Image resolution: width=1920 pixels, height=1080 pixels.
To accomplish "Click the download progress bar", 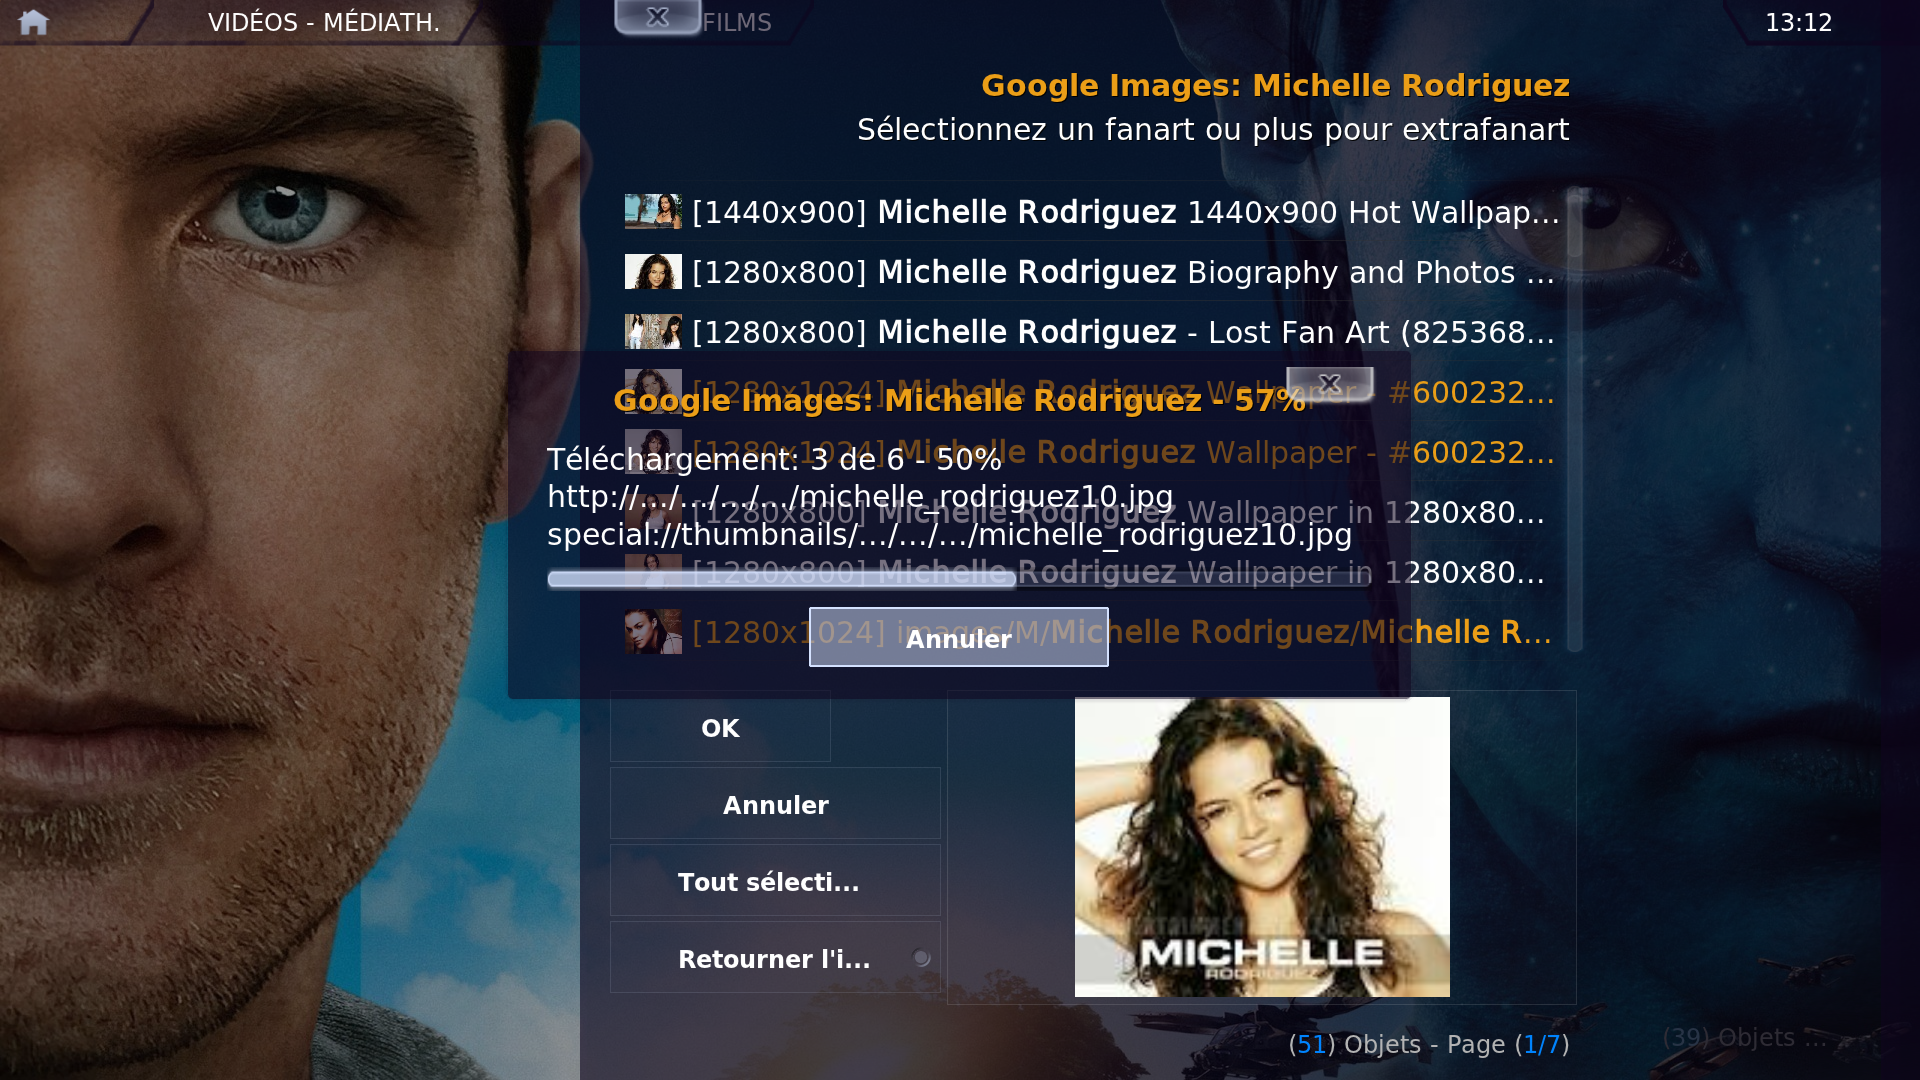I will (x=958, y=579).
